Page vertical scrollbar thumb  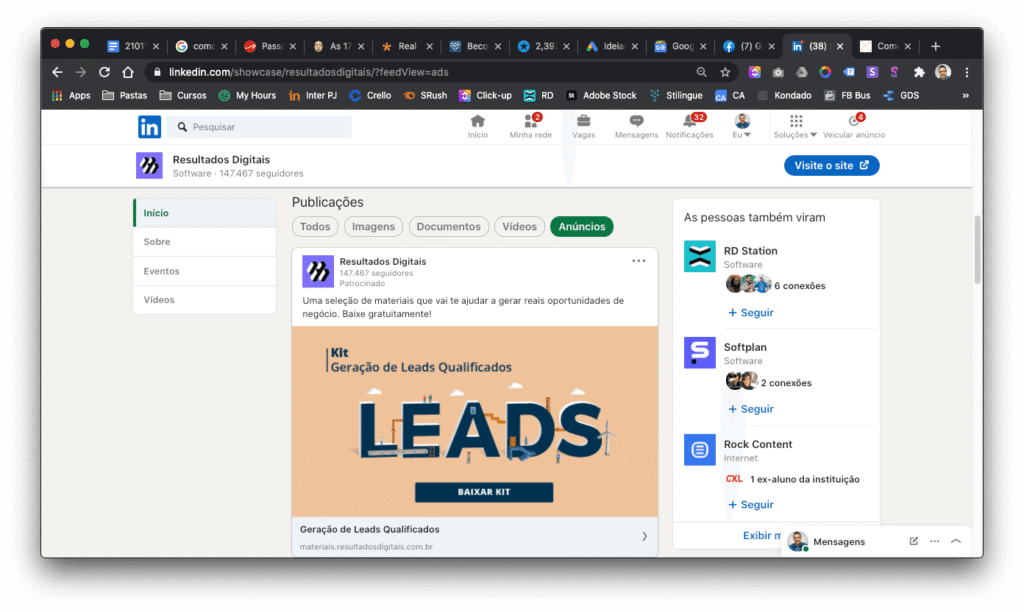click(x=977, y=250)
